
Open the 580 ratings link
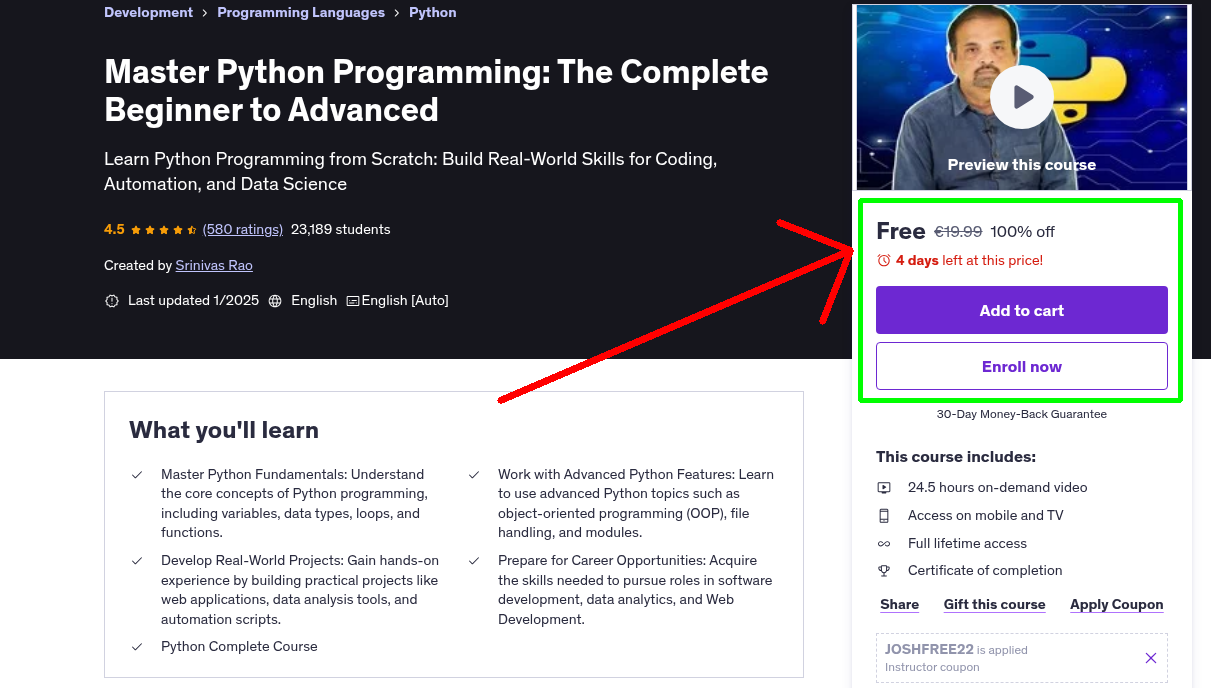[243, 230]
